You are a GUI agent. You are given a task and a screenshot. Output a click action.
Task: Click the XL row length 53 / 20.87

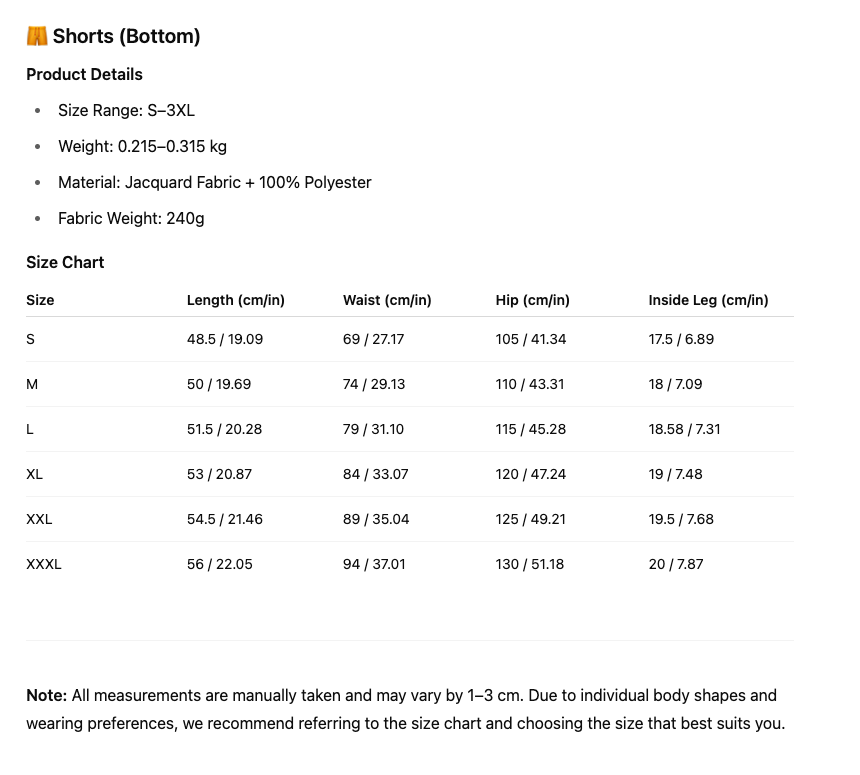219,474
